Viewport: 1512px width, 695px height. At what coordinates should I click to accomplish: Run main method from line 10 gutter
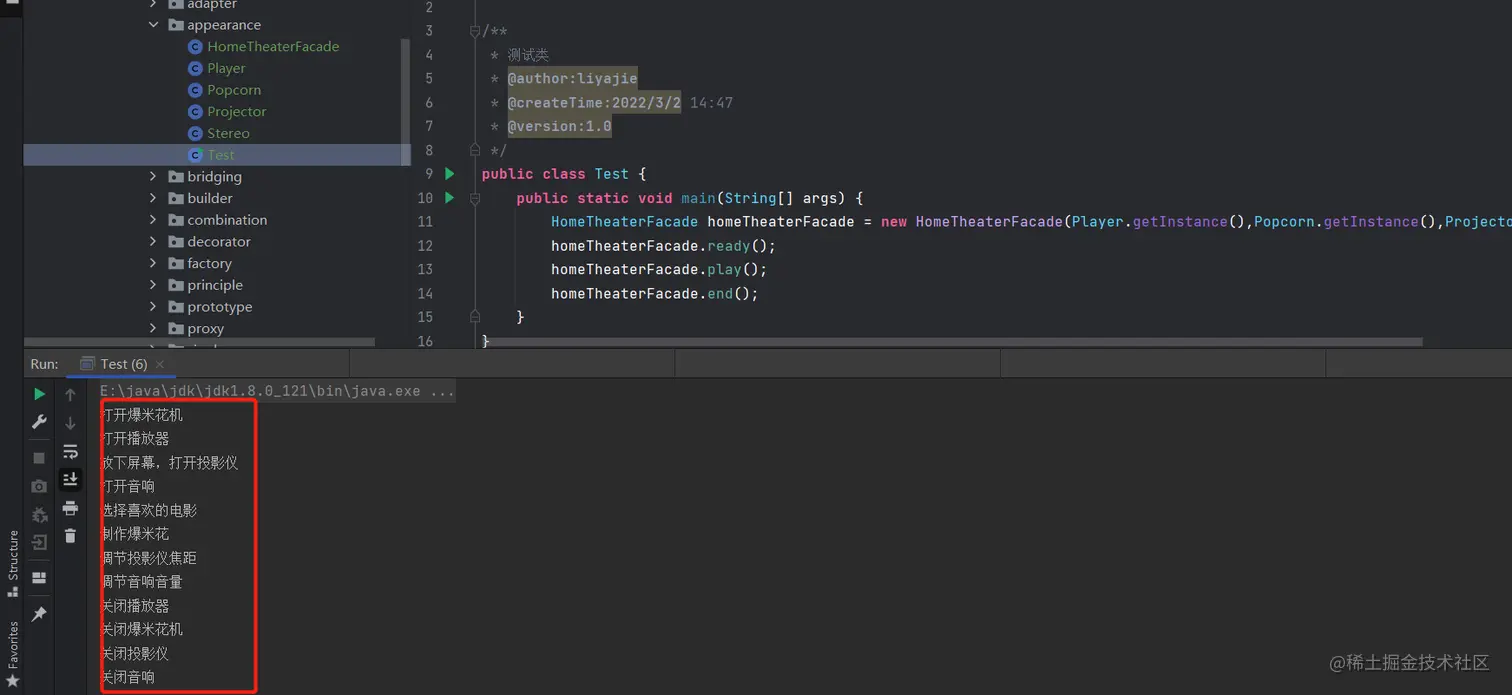pyautogui.click(x=450, y=198)
